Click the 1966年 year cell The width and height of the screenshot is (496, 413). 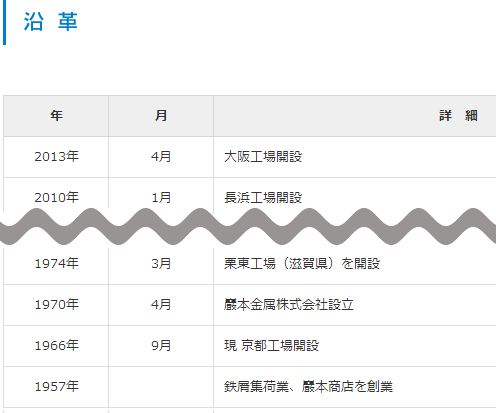tap(57, 345)
